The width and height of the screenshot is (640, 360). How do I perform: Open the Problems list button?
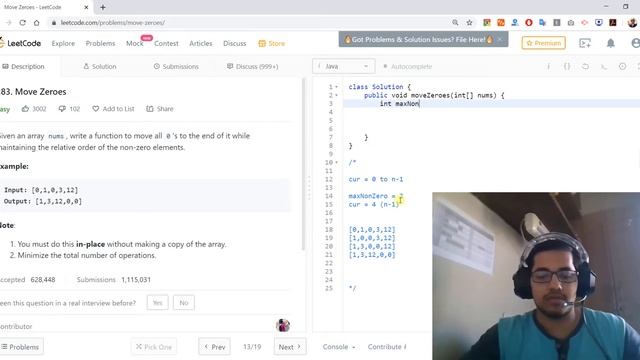coord(20,347)
